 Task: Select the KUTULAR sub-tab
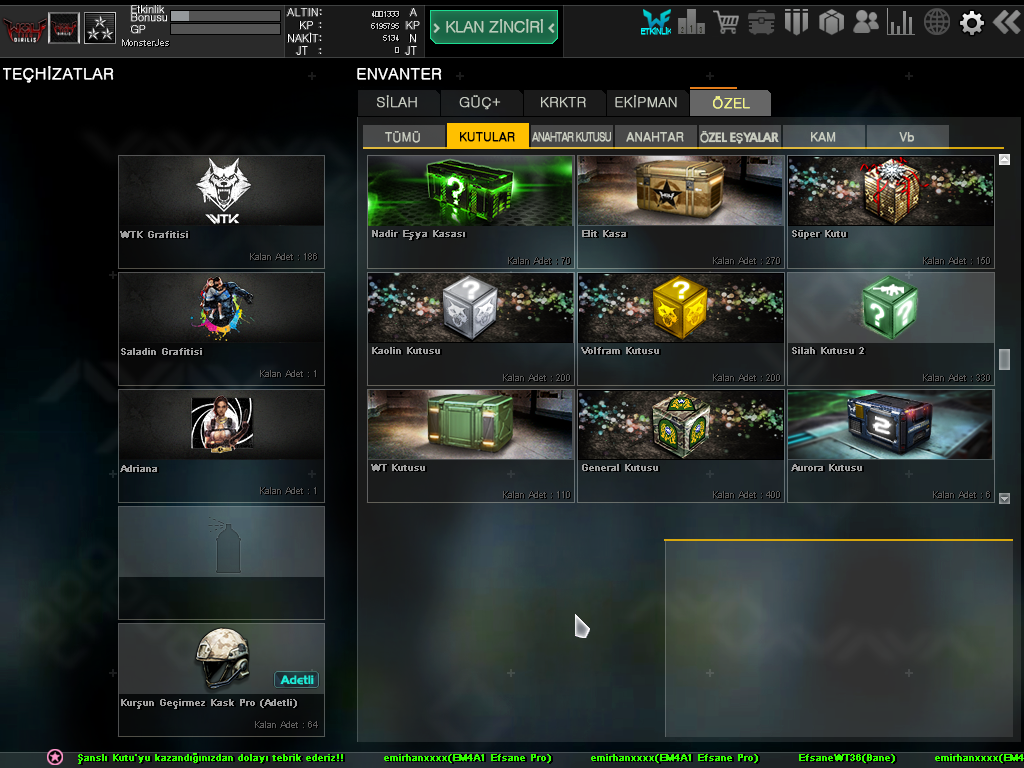pyautogui.click(x=487, y=136)
